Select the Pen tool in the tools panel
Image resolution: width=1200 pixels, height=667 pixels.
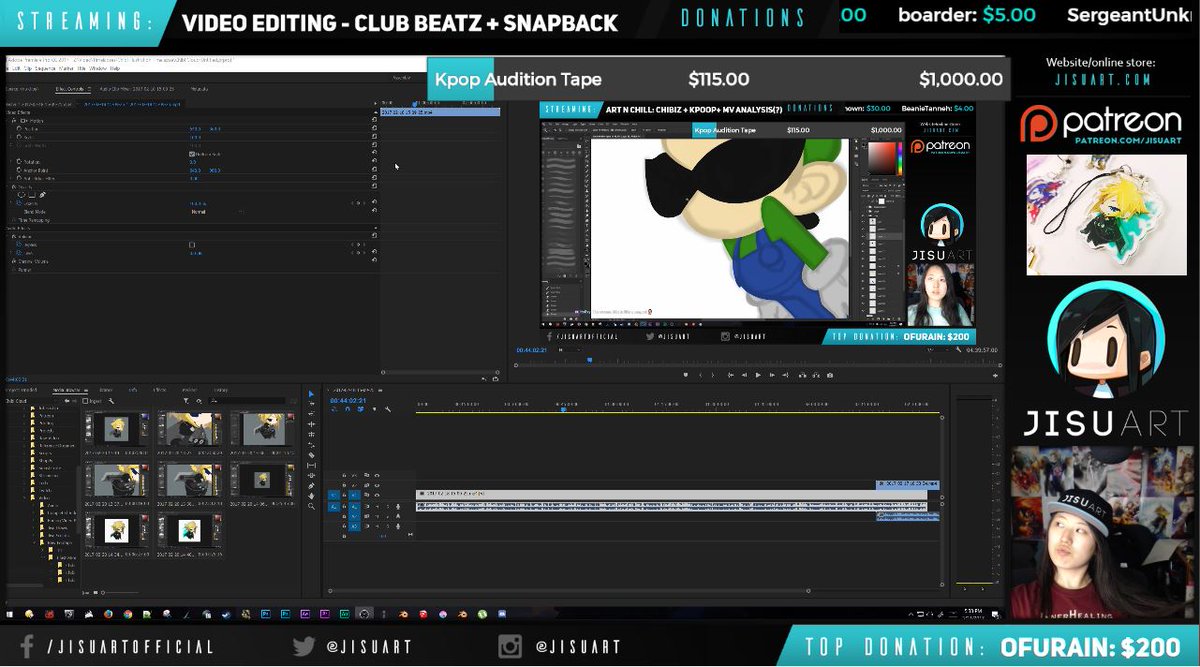[311, 486]
